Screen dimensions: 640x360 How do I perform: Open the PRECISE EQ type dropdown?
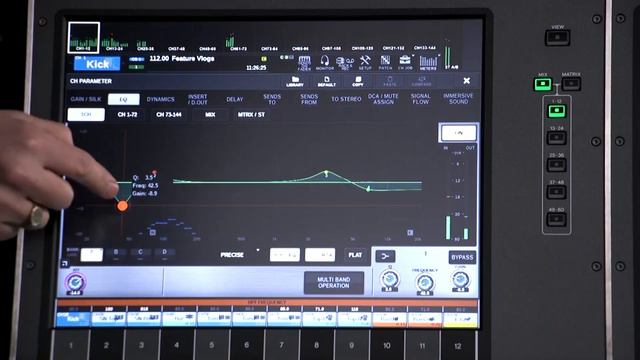[x=240, y=255]
